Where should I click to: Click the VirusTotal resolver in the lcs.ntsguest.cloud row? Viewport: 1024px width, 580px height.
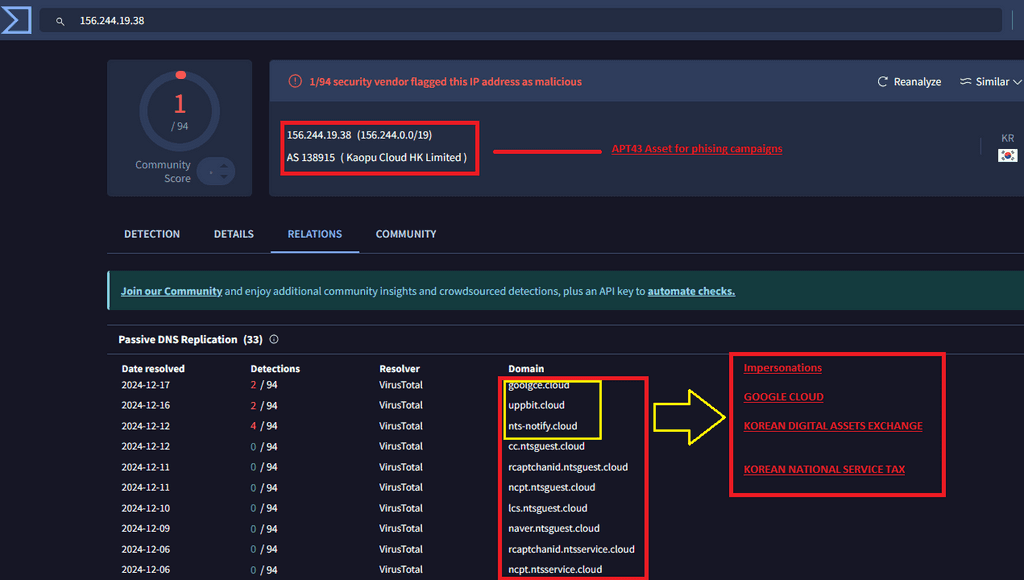pos(401,508)
